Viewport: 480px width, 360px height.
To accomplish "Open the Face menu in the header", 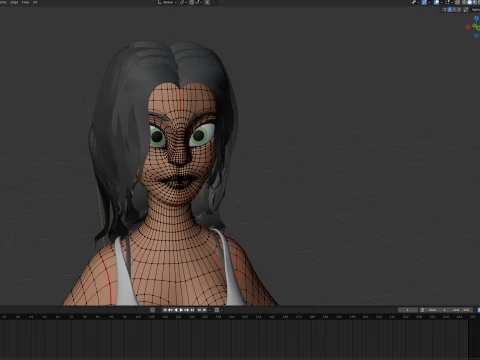I will pyautogui.click(x=25, y=2).
